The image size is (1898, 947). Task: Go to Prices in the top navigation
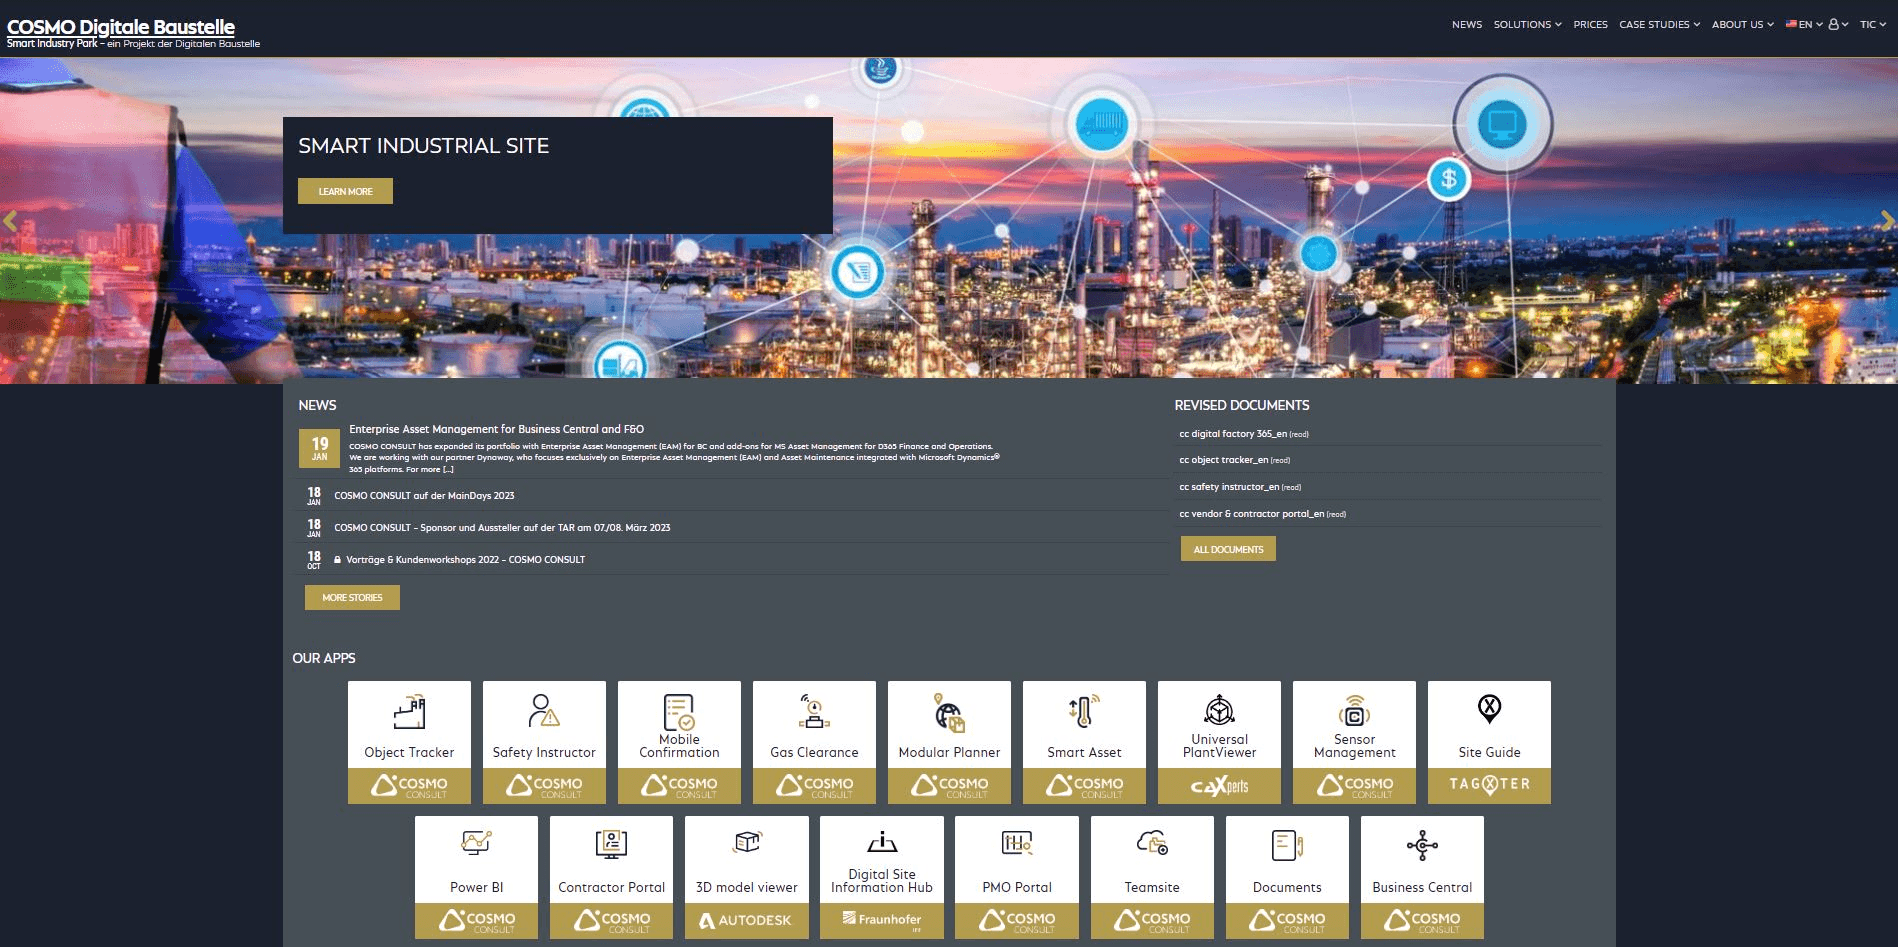1590,24
